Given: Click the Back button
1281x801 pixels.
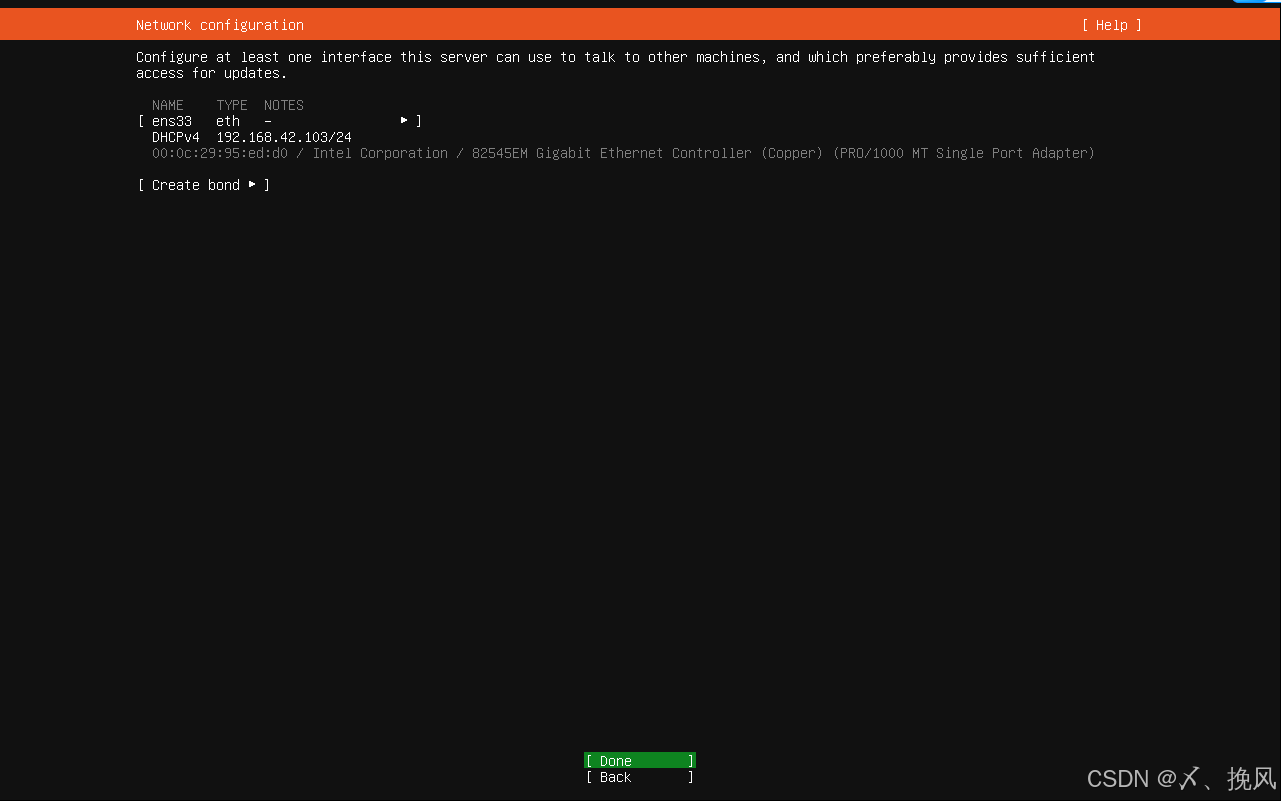Looking at the screenshot, I should (639, 777).
